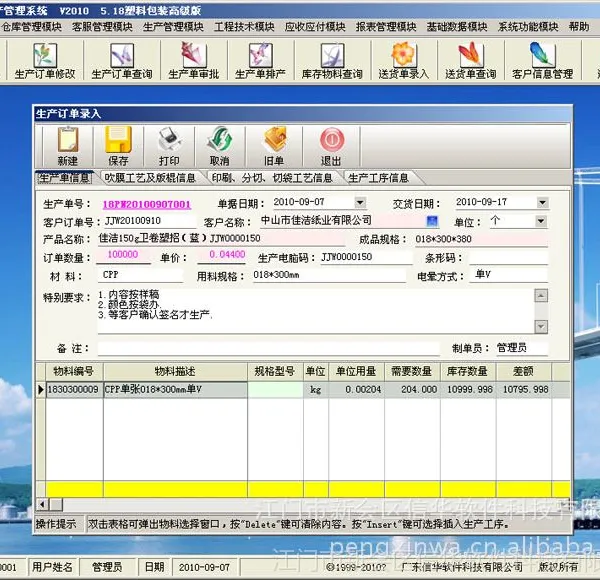Select cell CPP单张018*300mm单V
The image size is (600, 580).
175,389
